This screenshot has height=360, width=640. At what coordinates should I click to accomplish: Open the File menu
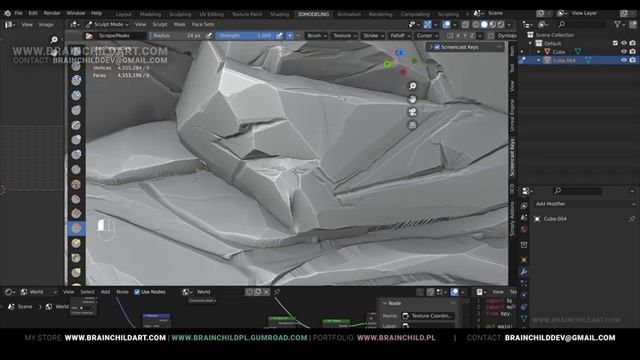[18, 13]
